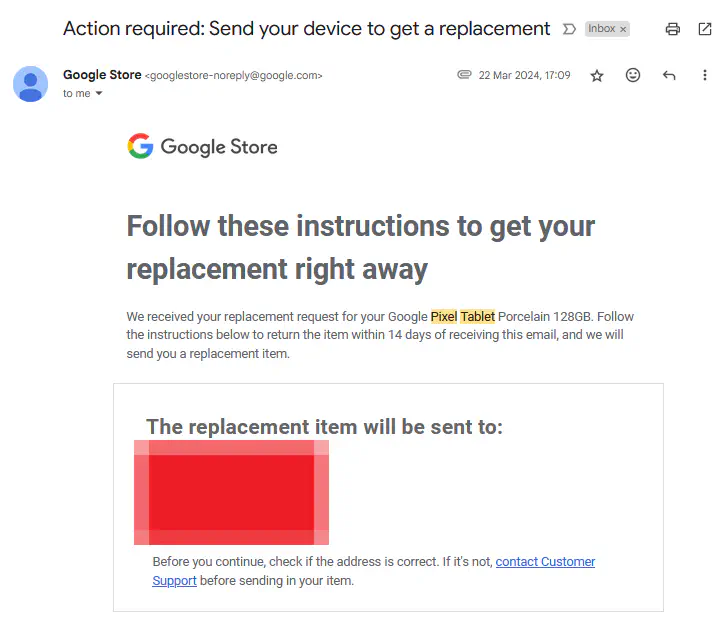Click the googlestore-noreply email address
722x620 pixels.
(x=234, y=76)
